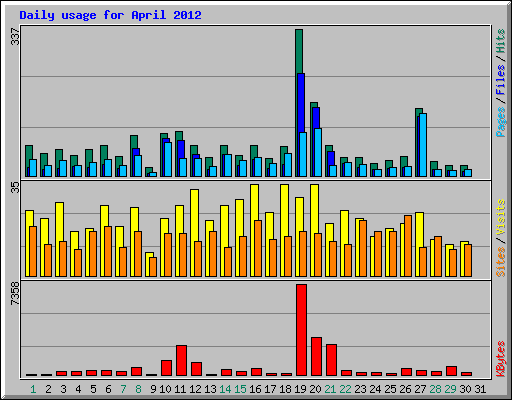Click day label '11' on the x-axis
This screenshot has height=400, width=512.
point(180,389)
